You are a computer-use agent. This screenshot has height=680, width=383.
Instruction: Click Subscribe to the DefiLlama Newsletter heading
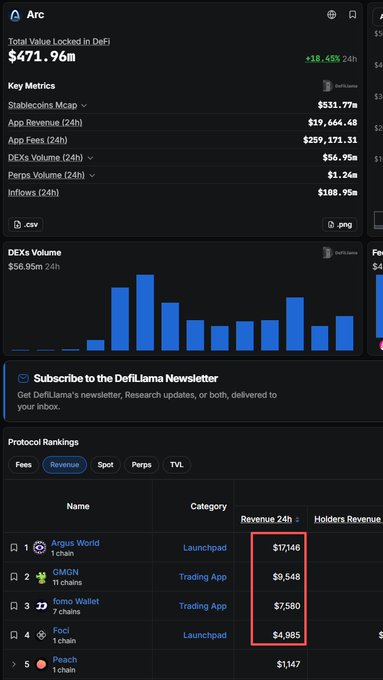[x=125, y=379]
